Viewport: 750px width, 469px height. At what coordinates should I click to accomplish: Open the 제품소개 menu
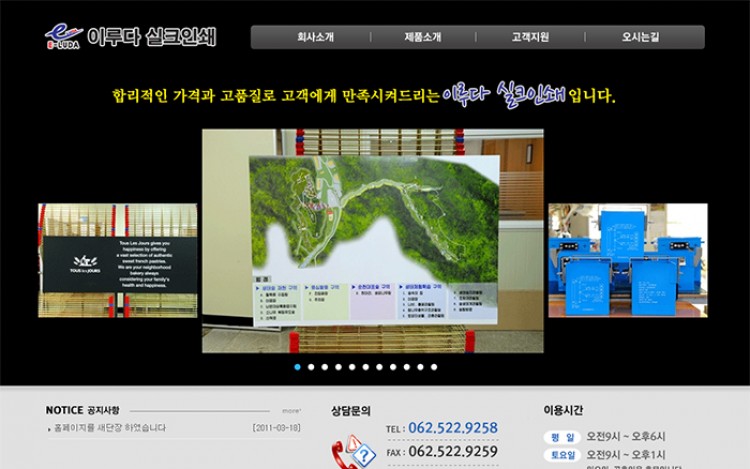(x=422, y=37)
